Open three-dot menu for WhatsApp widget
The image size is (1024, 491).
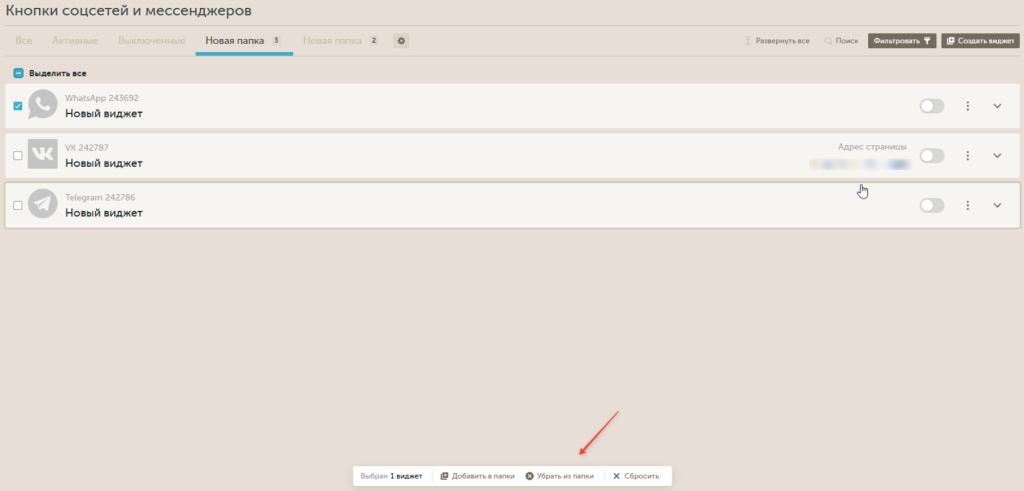pyautogui.click(x=967, y=106)
